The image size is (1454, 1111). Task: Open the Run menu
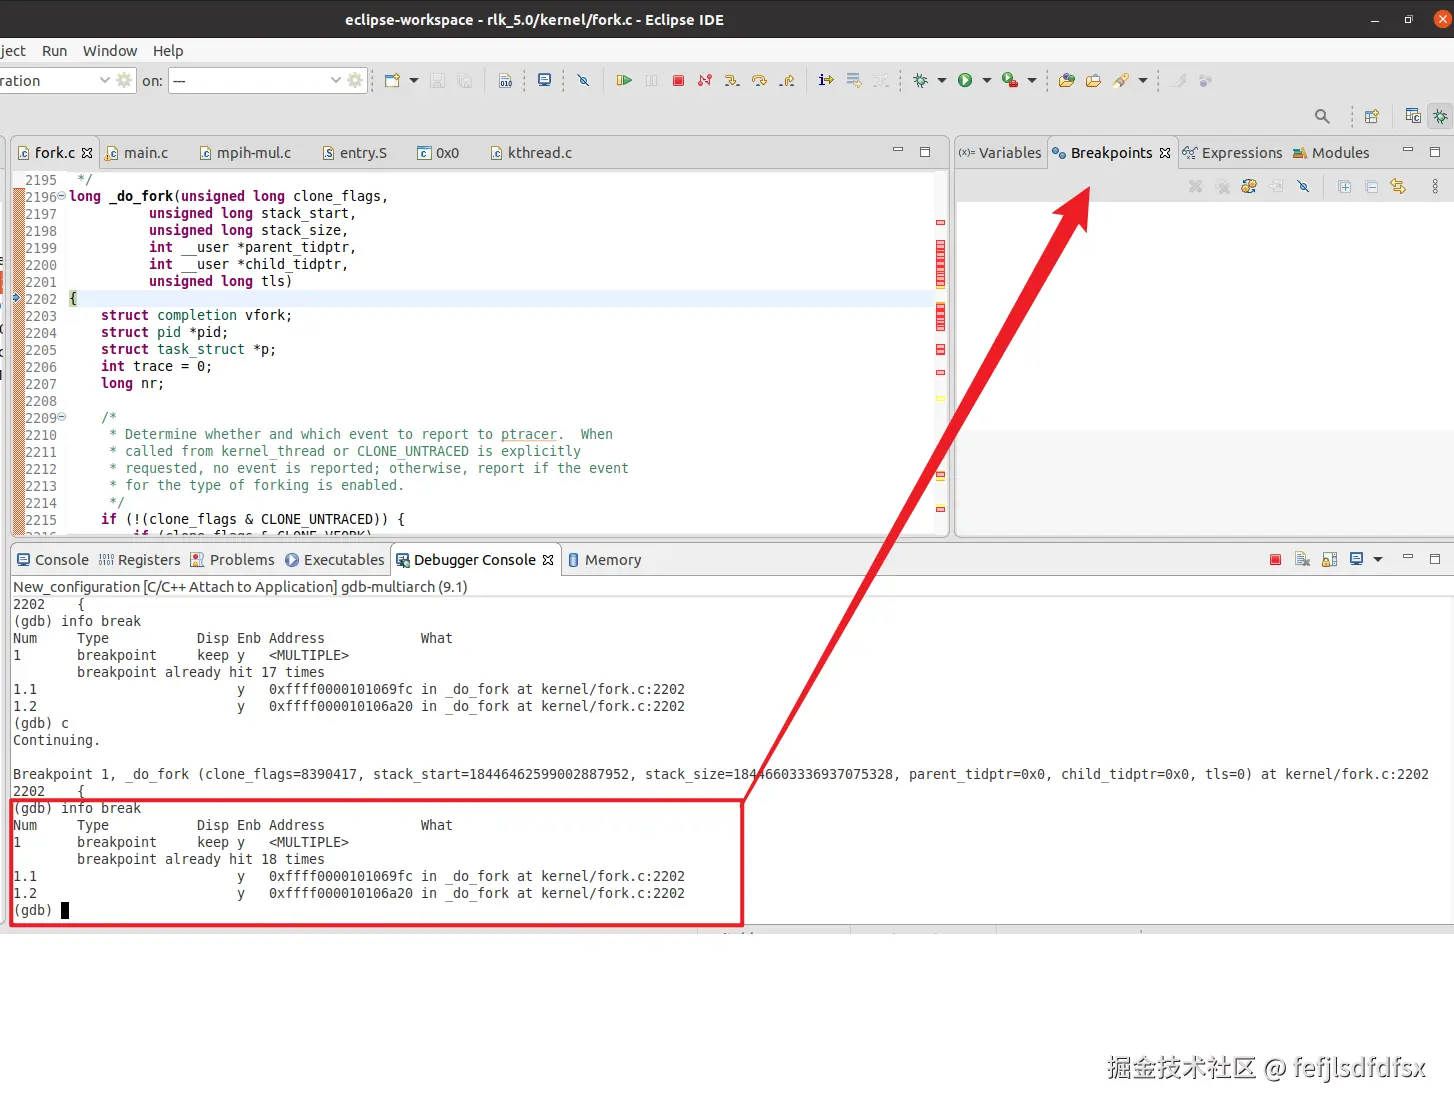click(x=54, y=51)
